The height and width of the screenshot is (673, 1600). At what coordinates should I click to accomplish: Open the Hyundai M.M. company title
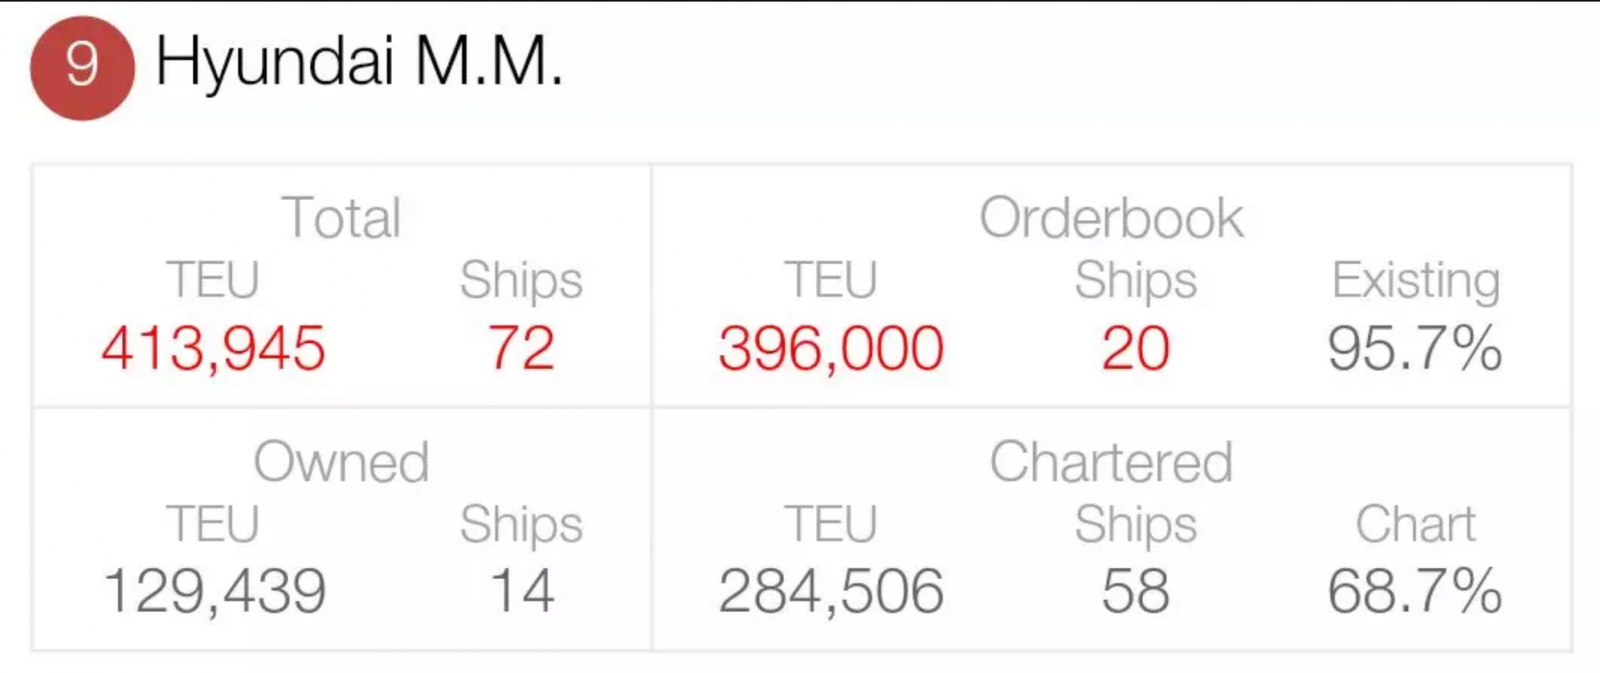click(359, 61)
